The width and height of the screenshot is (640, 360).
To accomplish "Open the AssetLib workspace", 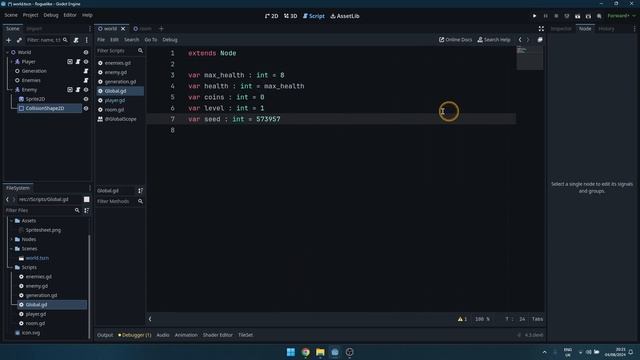I will tap(345, 16).
